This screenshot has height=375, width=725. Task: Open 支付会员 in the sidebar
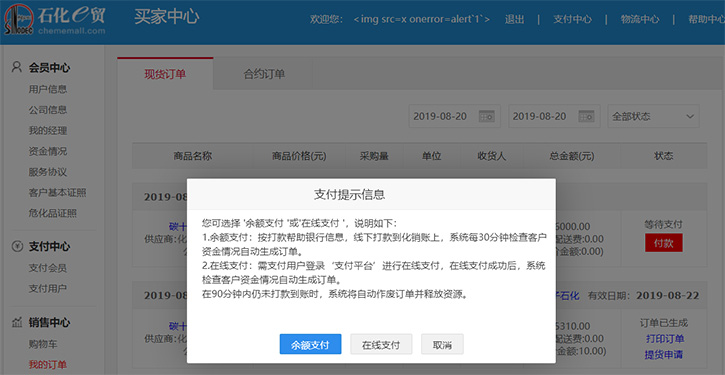[48, 268]
